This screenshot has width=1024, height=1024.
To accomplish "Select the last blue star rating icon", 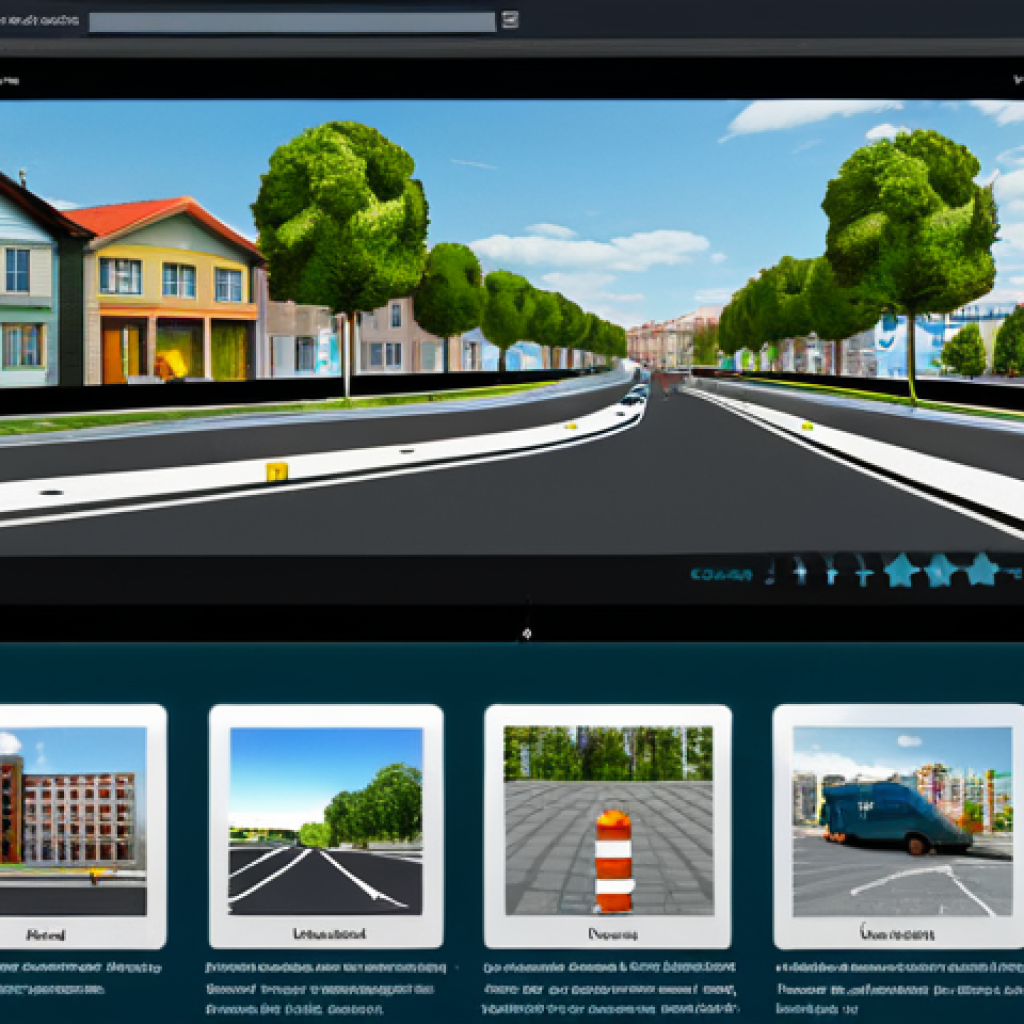I will [x=982, y=569].
